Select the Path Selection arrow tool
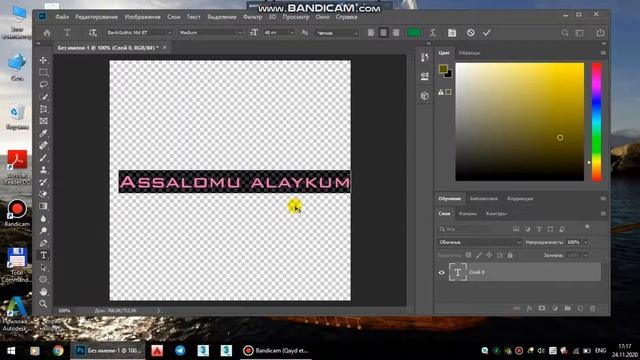The width and height of the screenshot is (640, 360). (43, 267)
